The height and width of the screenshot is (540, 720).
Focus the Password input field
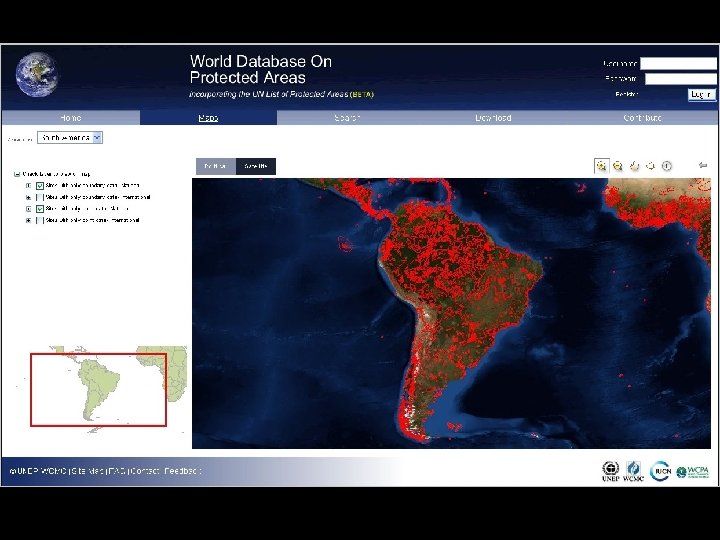[681, 79]
